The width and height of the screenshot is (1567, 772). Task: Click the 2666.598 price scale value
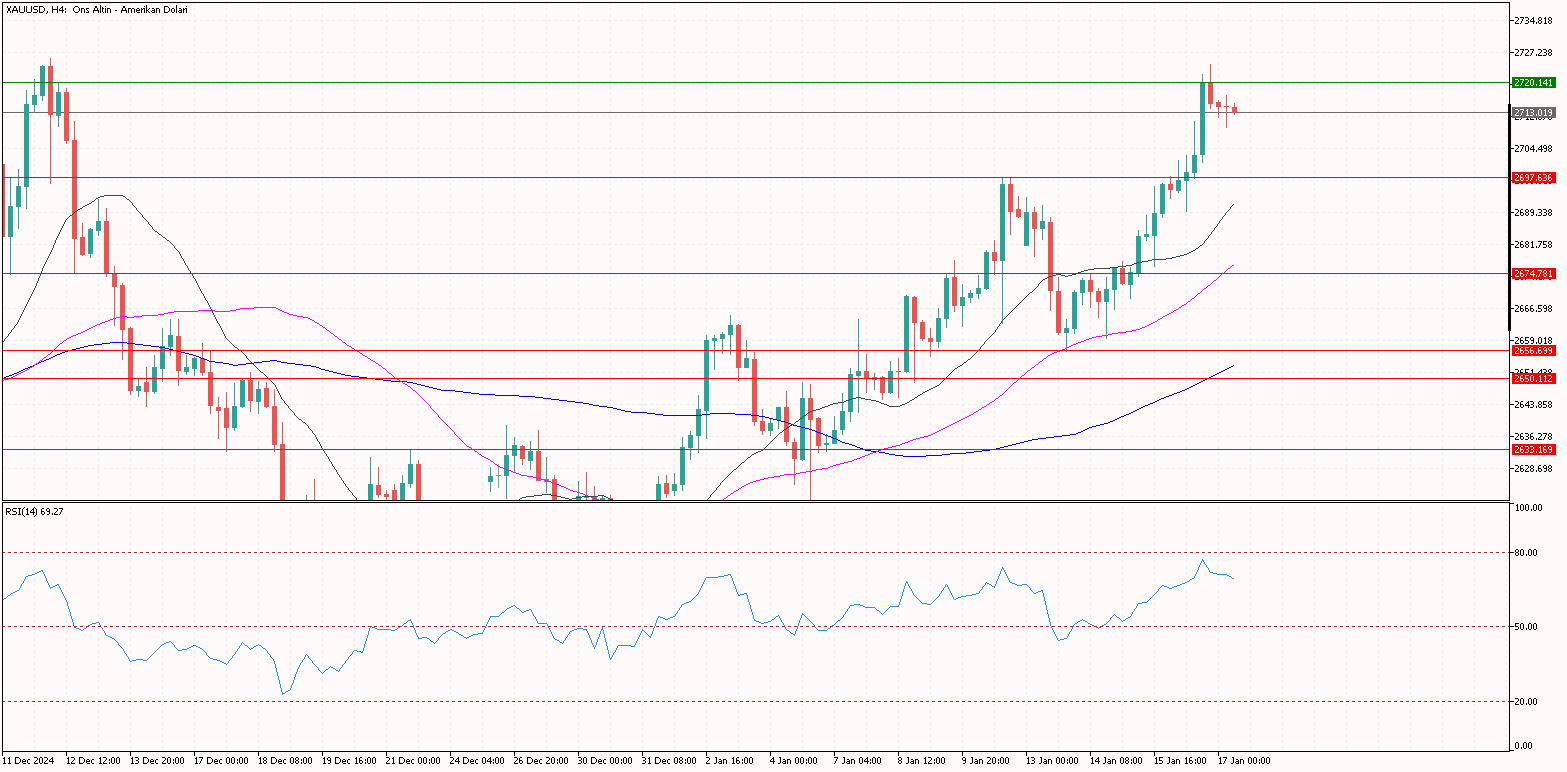click(1533, 308)
